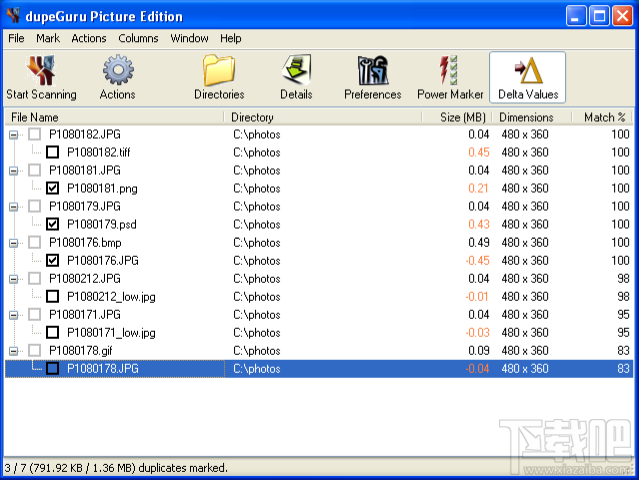Collapse the P1080212.JPG group
The width and height of the screenshot is (639, 480).
tap(13, 279)
